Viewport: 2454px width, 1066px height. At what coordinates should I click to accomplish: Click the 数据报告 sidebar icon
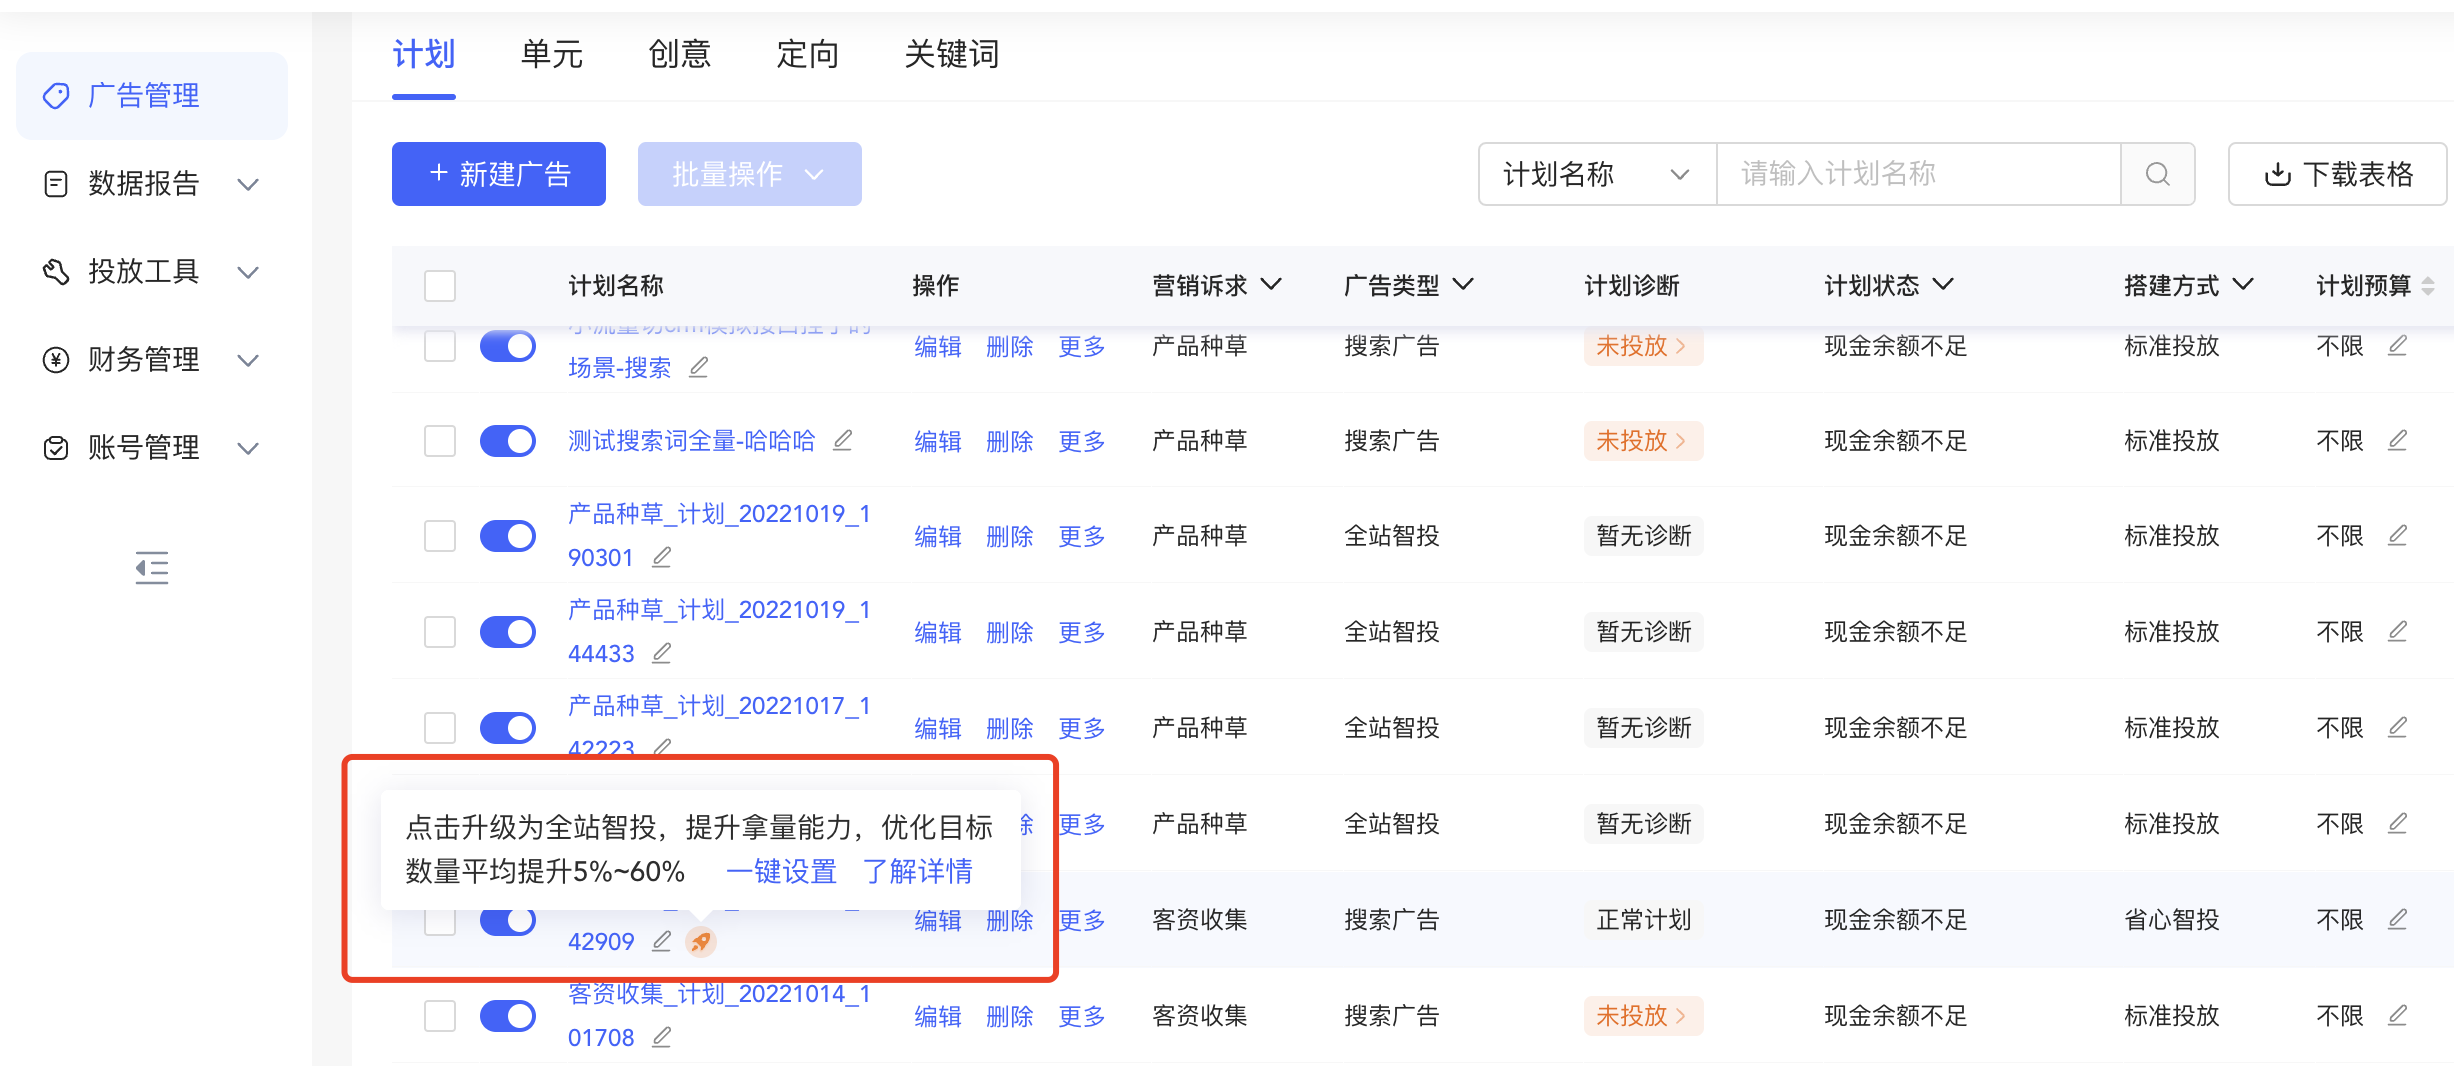coord(56,184)
